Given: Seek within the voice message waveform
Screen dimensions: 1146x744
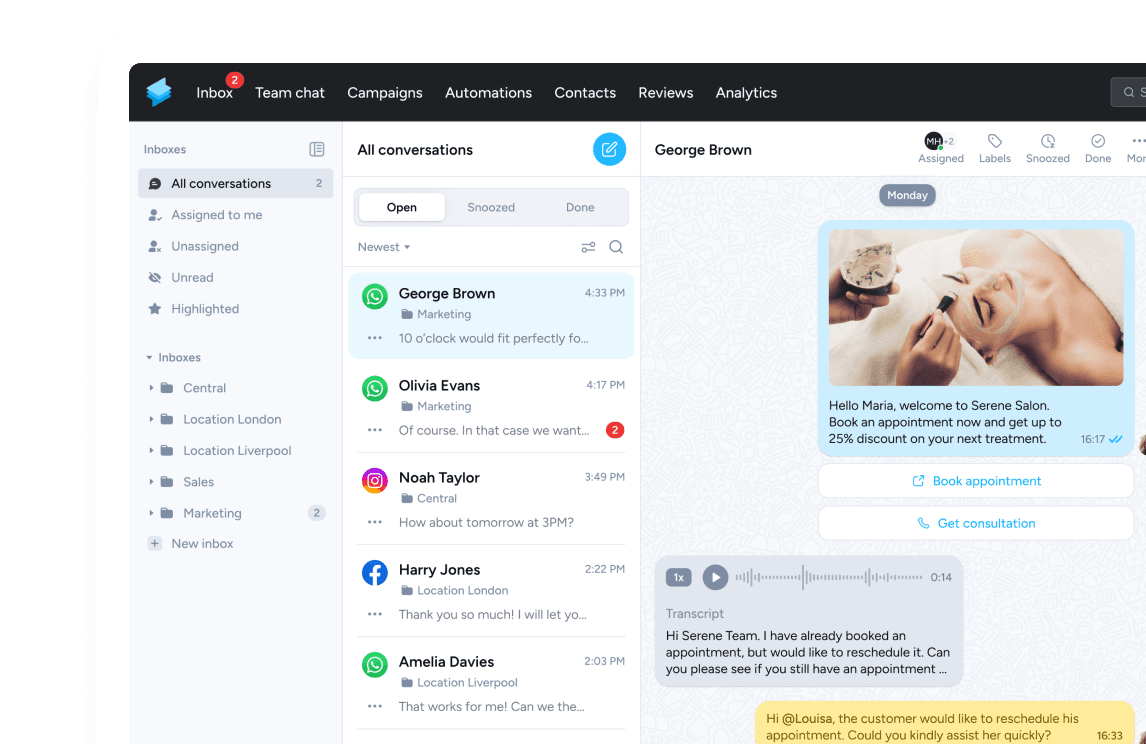Looking at the screenshot, I should point(828,577).
